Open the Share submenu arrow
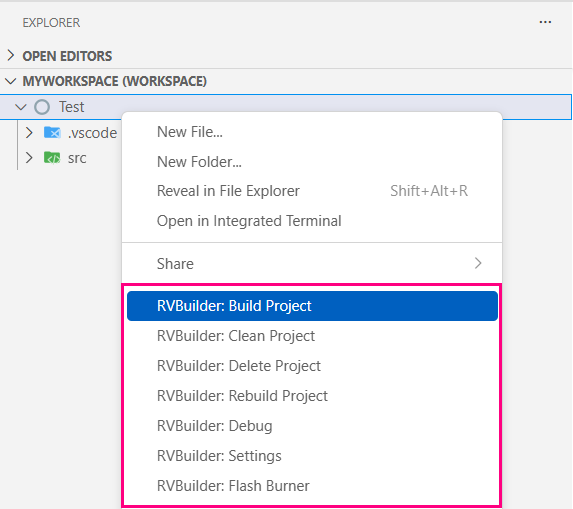 pyautogui.click(x=478, y=263)
